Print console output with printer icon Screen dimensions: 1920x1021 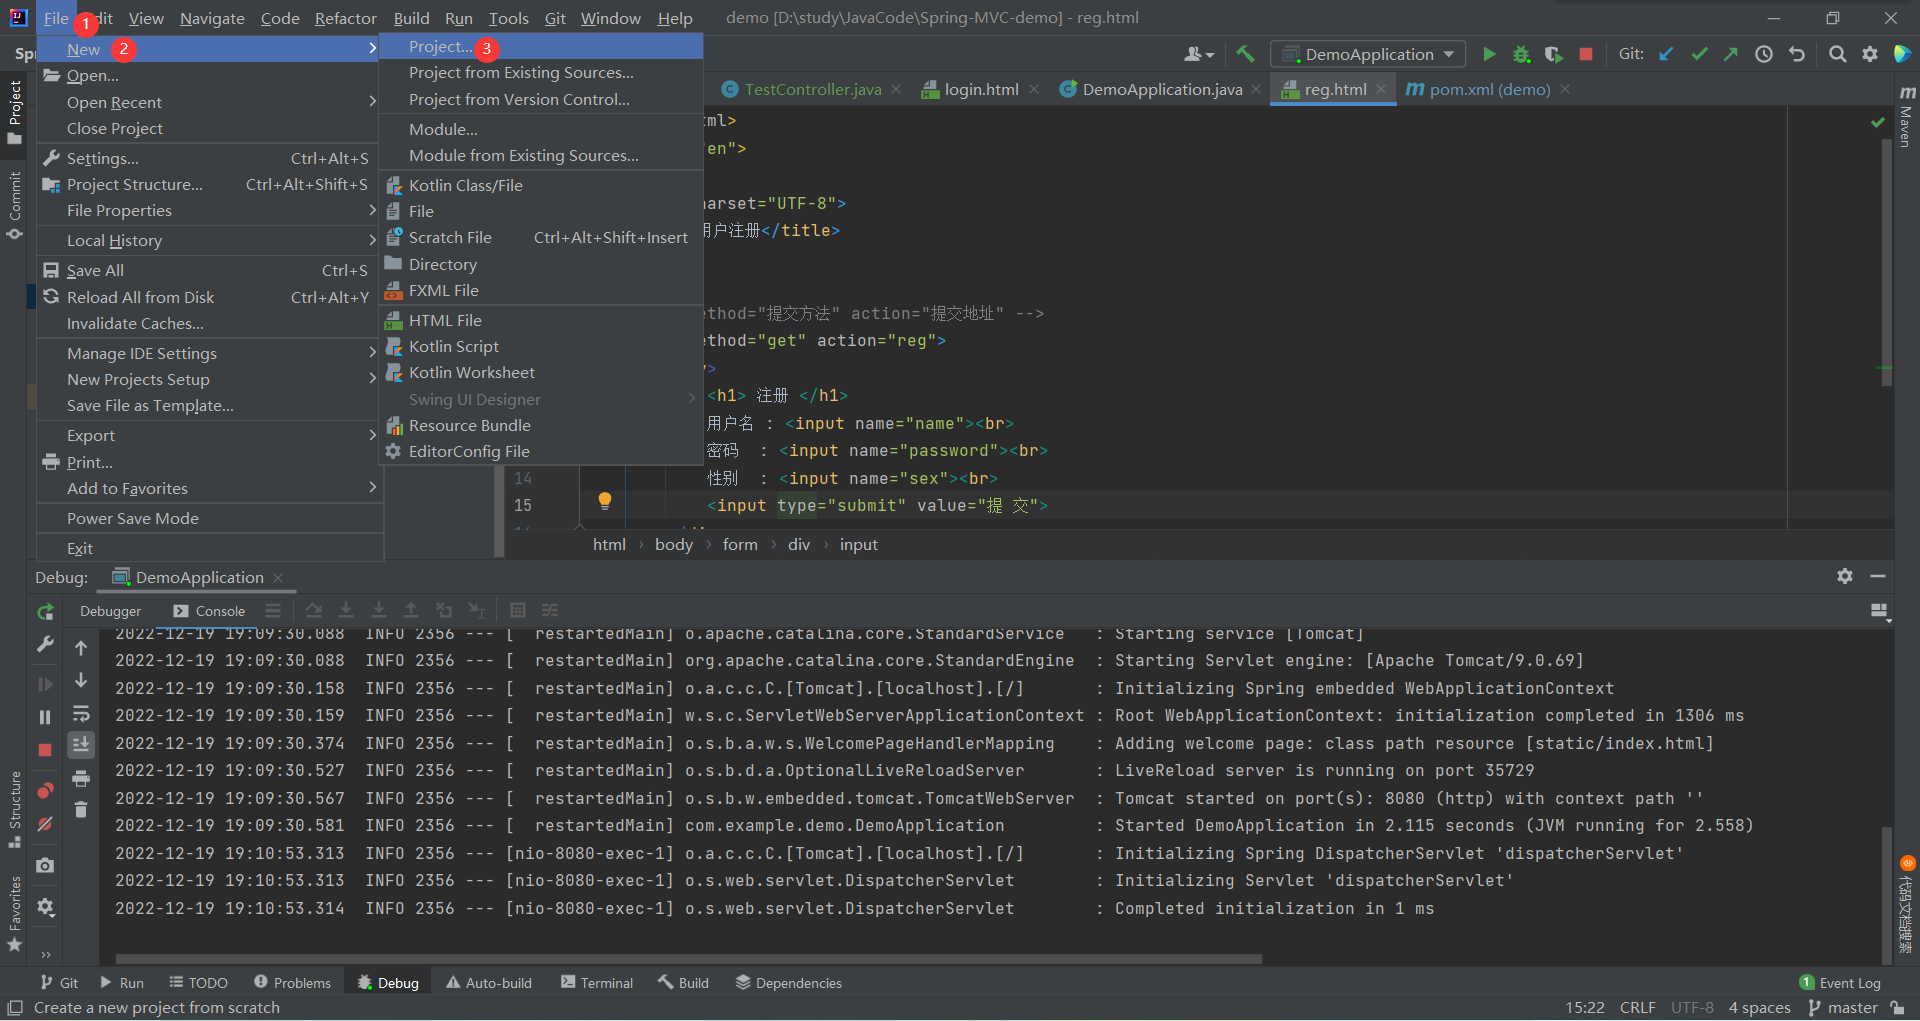(x=81, y=778)
